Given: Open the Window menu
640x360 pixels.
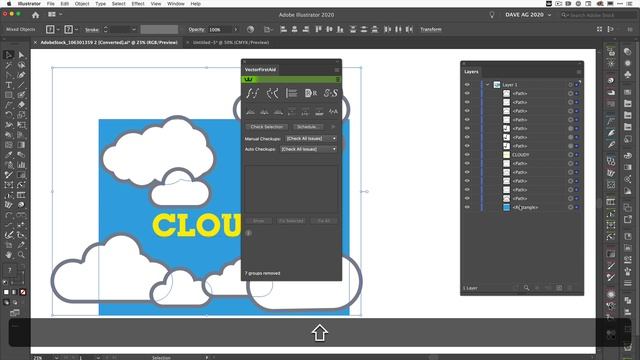Looking at the screenshot, I should point(176,4).
